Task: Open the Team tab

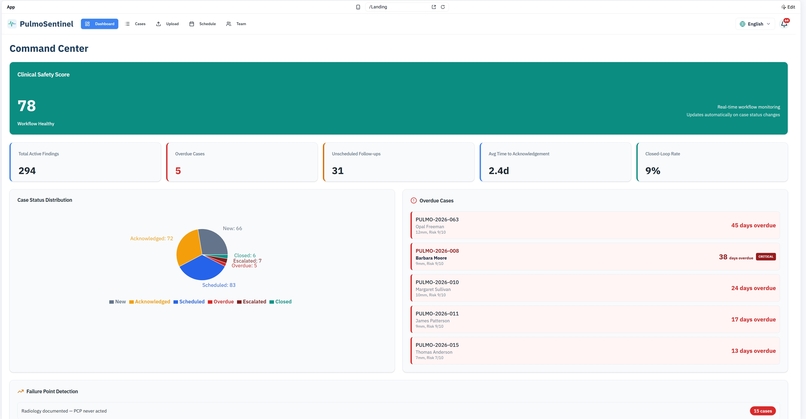Action: click(236, 24)
